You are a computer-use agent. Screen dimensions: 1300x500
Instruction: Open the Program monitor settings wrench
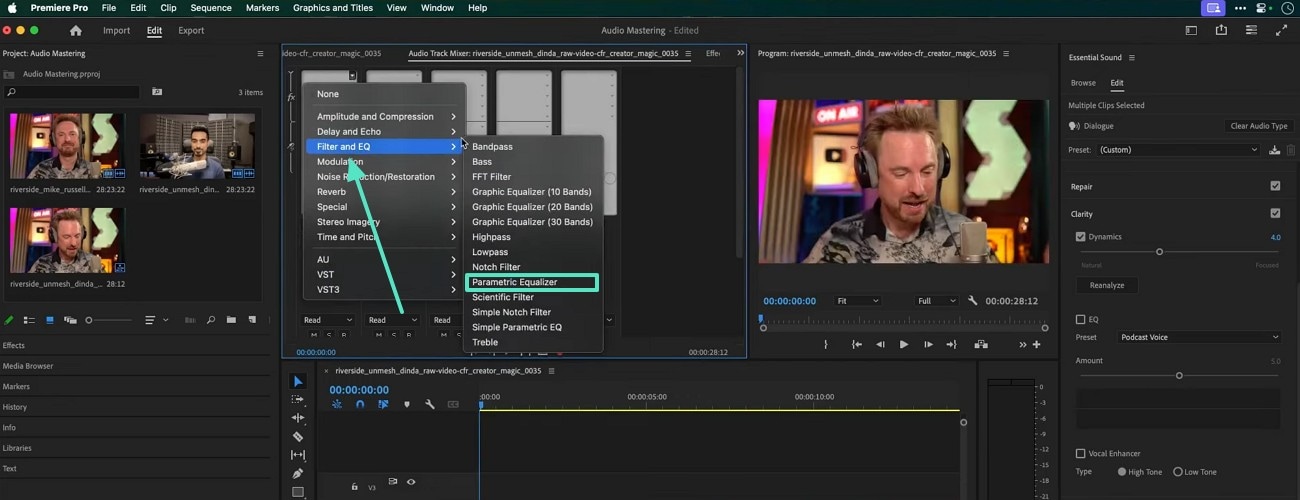click(x=973, y=301)
